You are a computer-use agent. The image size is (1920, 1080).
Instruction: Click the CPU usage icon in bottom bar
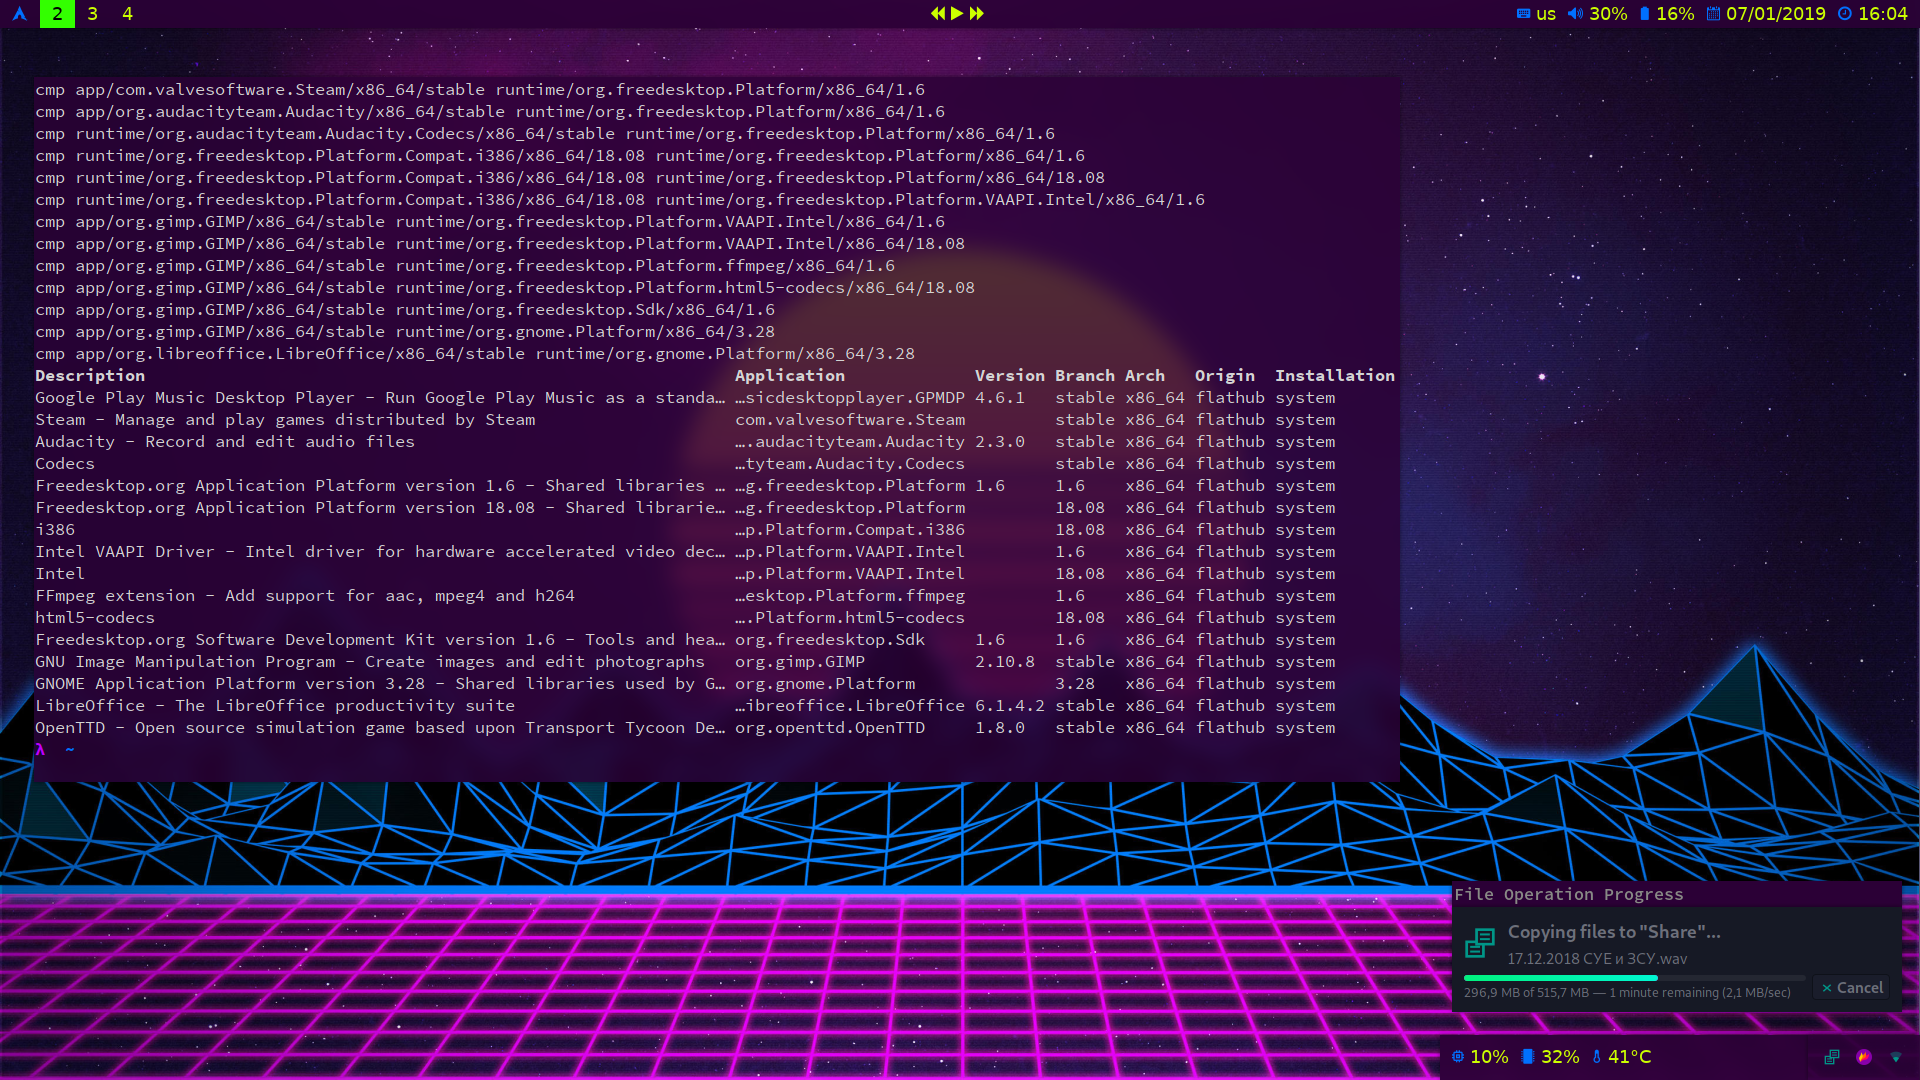(1458, 1057)
